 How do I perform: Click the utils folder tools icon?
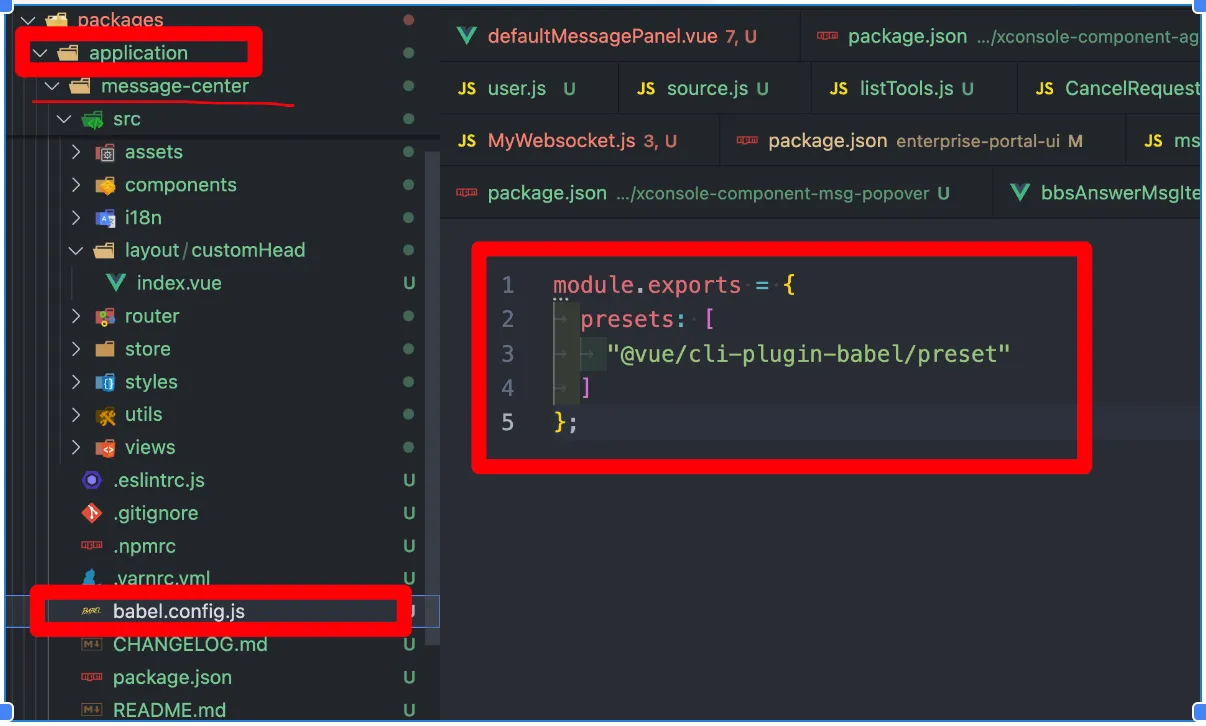click(x=104, y=415)
